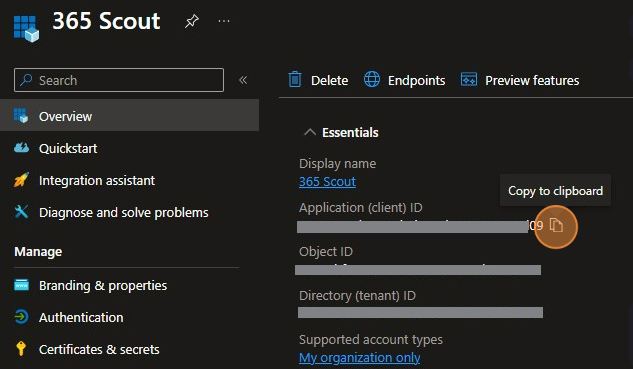
Task: Open My organization only link
Action: coord(359,358)
